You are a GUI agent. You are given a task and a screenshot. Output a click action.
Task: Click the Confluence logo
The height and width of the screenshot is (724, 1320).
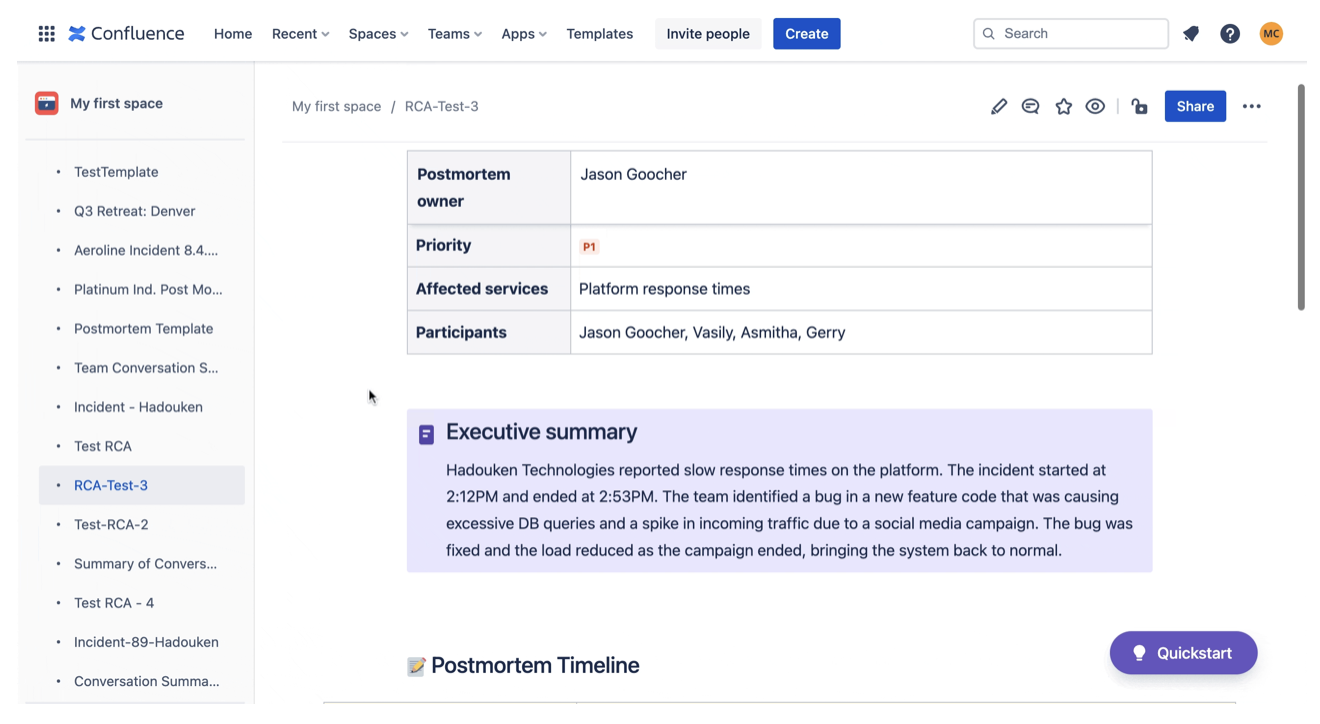[x=126, y=34]
